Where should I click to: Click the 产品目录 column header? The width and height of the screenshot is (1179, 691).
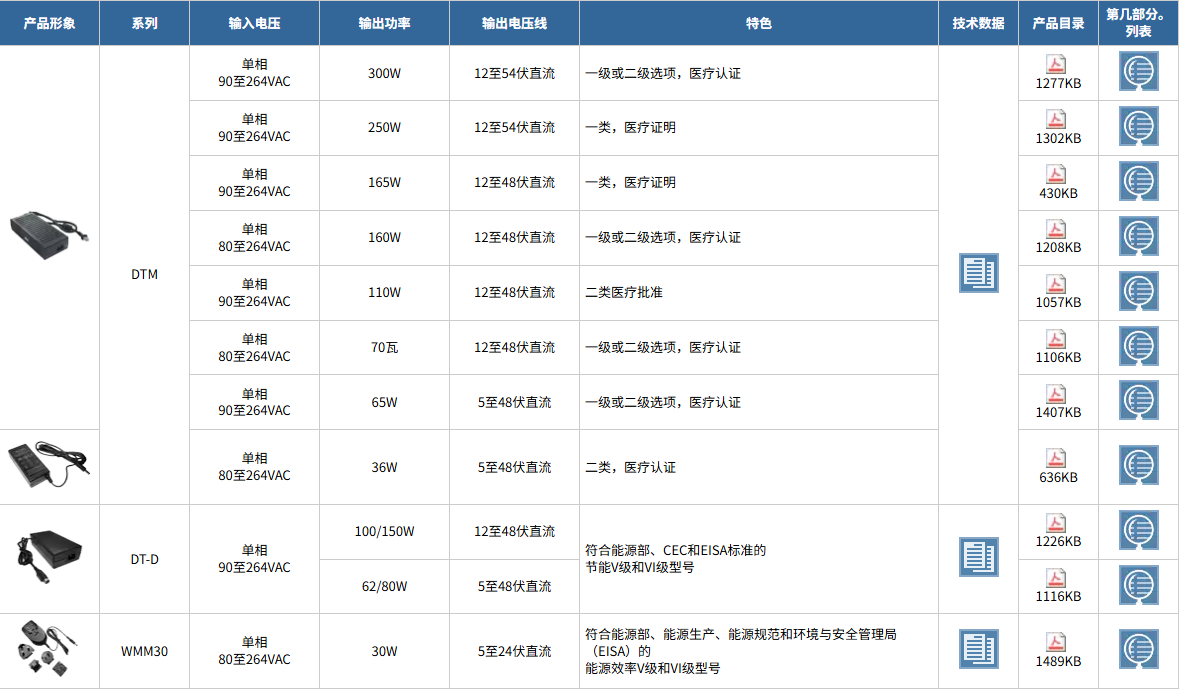[1058, 23]
